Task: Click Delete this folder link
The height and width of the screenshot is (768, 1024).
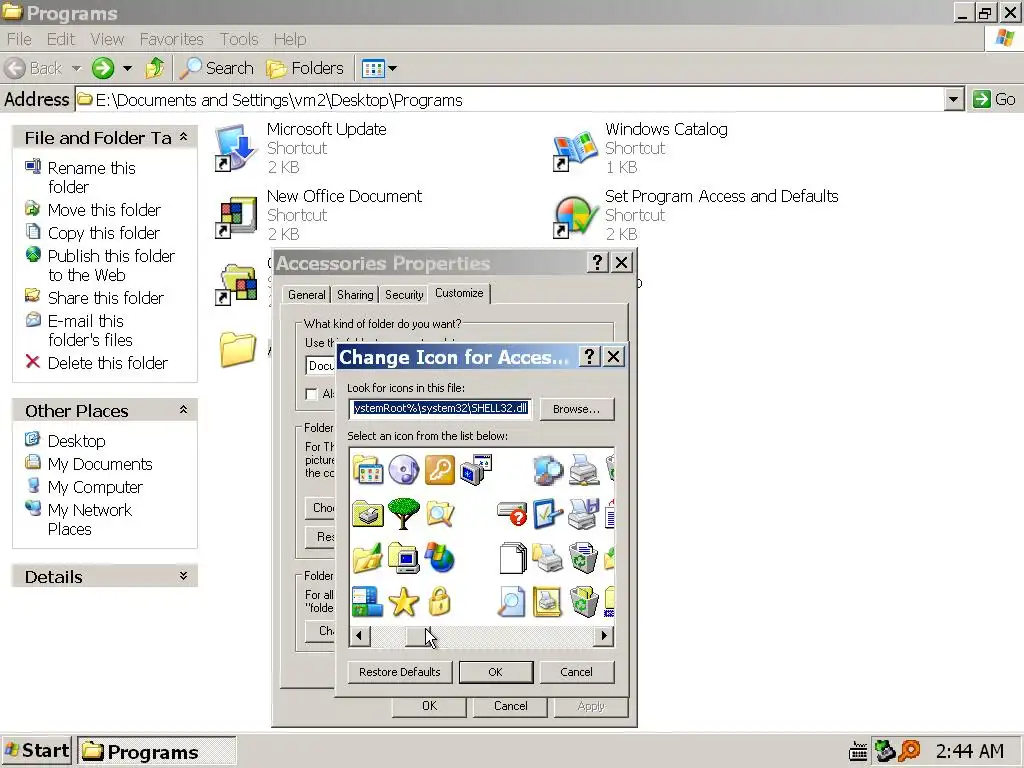Action: coord(108,362)
